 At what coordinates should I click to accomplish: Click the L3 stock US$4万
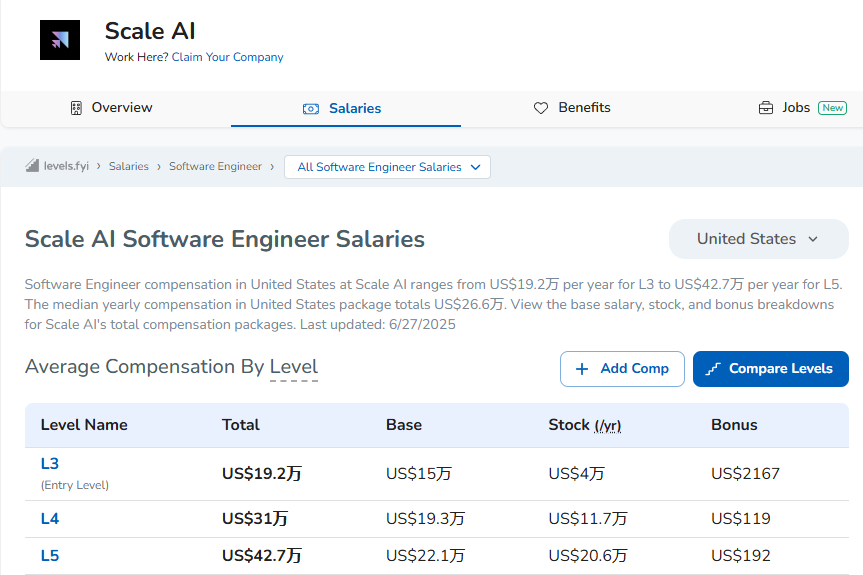click(x=576, y=474)
